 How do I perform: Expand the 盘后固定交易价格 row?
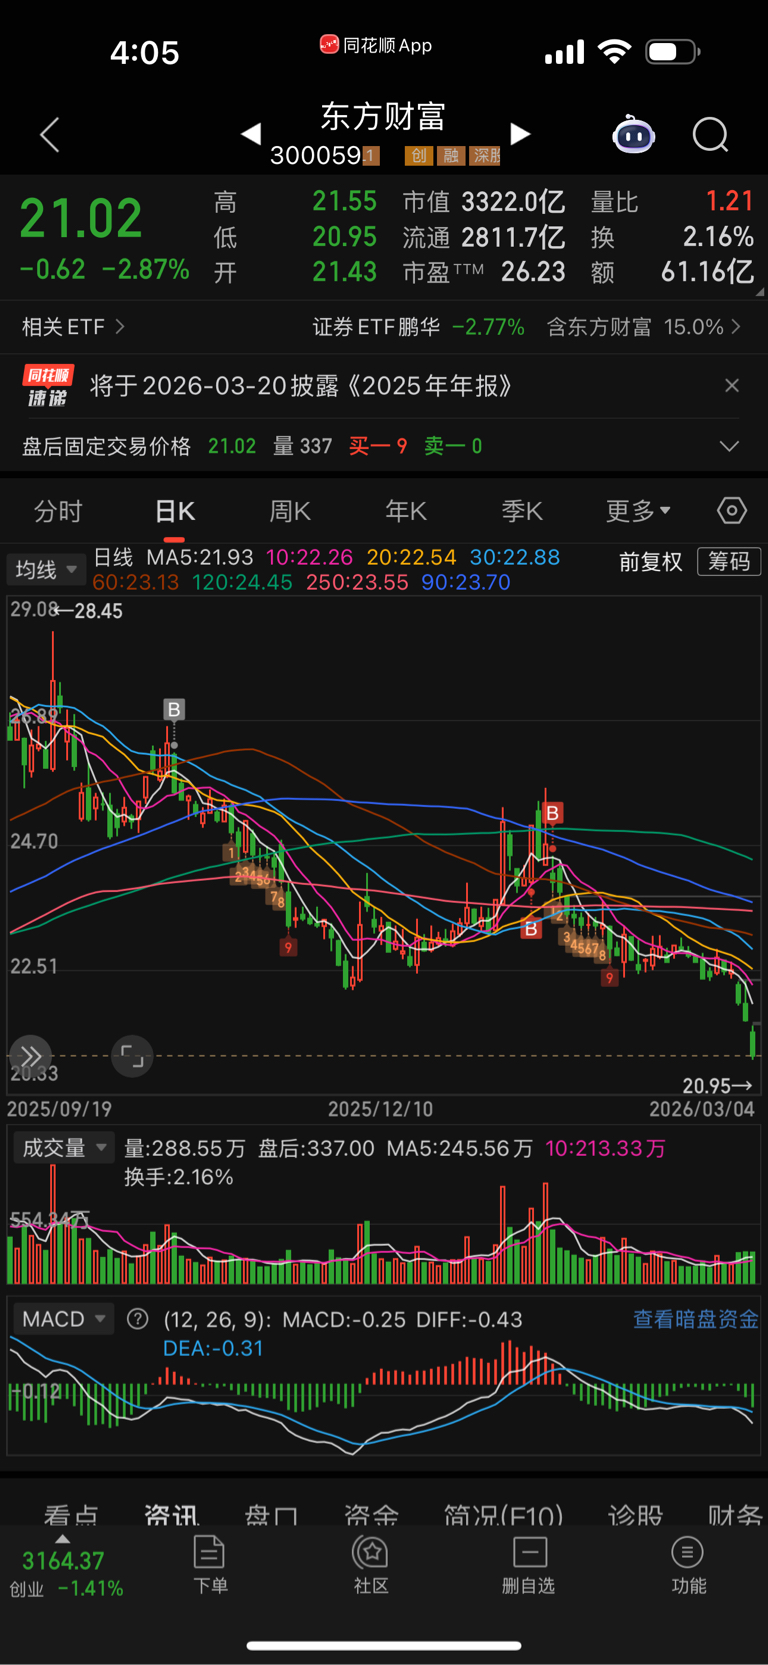(730, 446)
